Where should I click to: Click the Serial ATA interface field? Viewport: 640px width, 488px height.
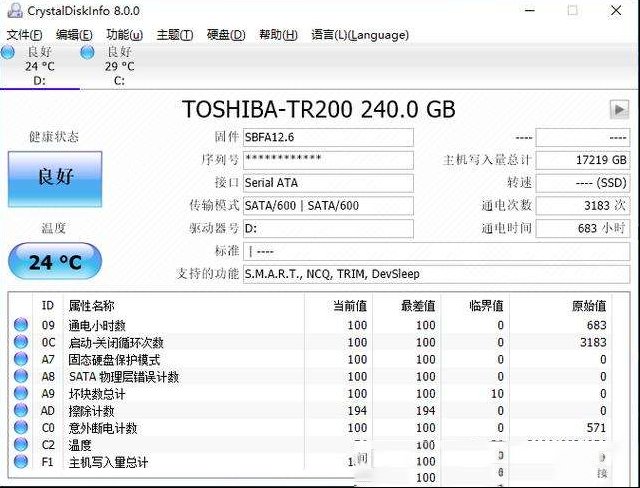(328, 183)
